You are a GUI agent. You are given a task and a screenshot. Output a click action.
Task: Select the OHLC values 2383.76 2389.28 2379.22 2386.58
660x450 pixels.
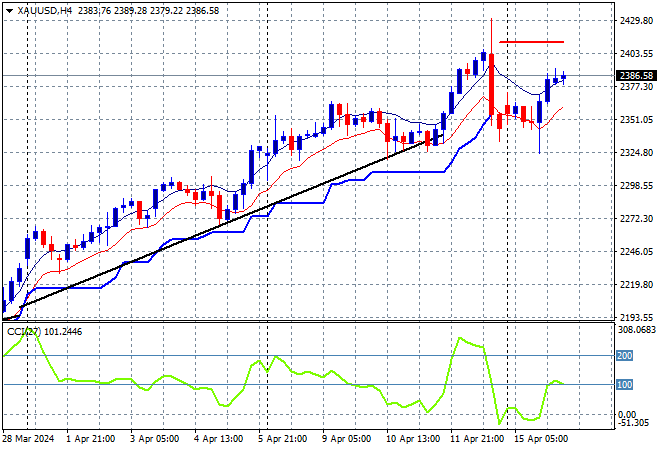point(149,11)
